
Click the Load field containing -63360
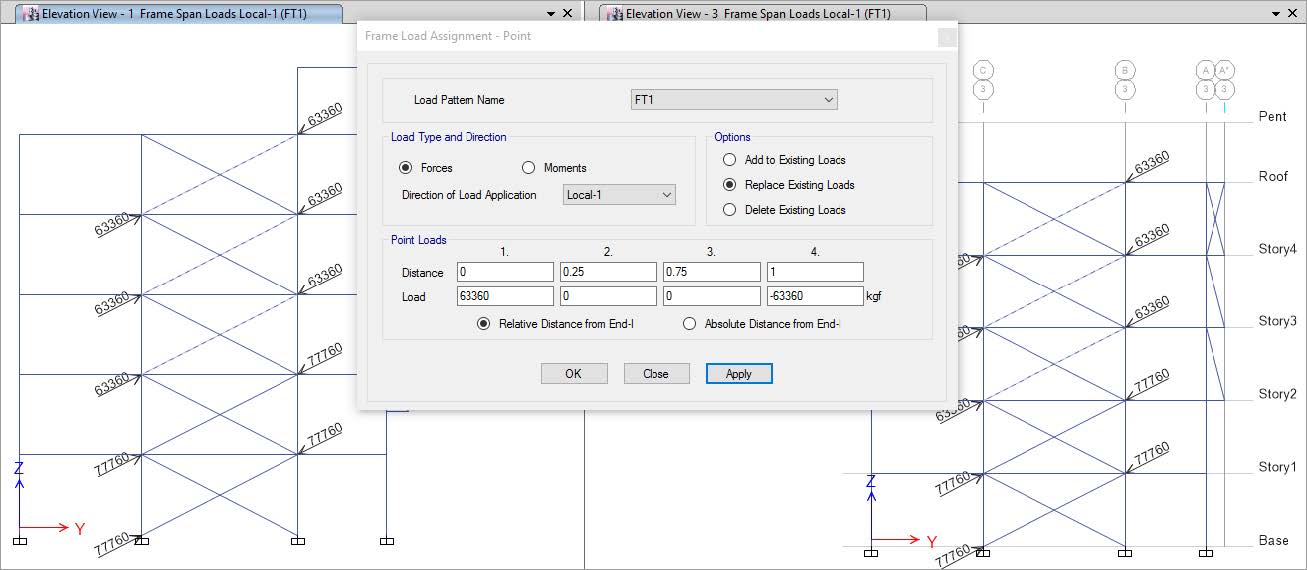tap(815, 296)
